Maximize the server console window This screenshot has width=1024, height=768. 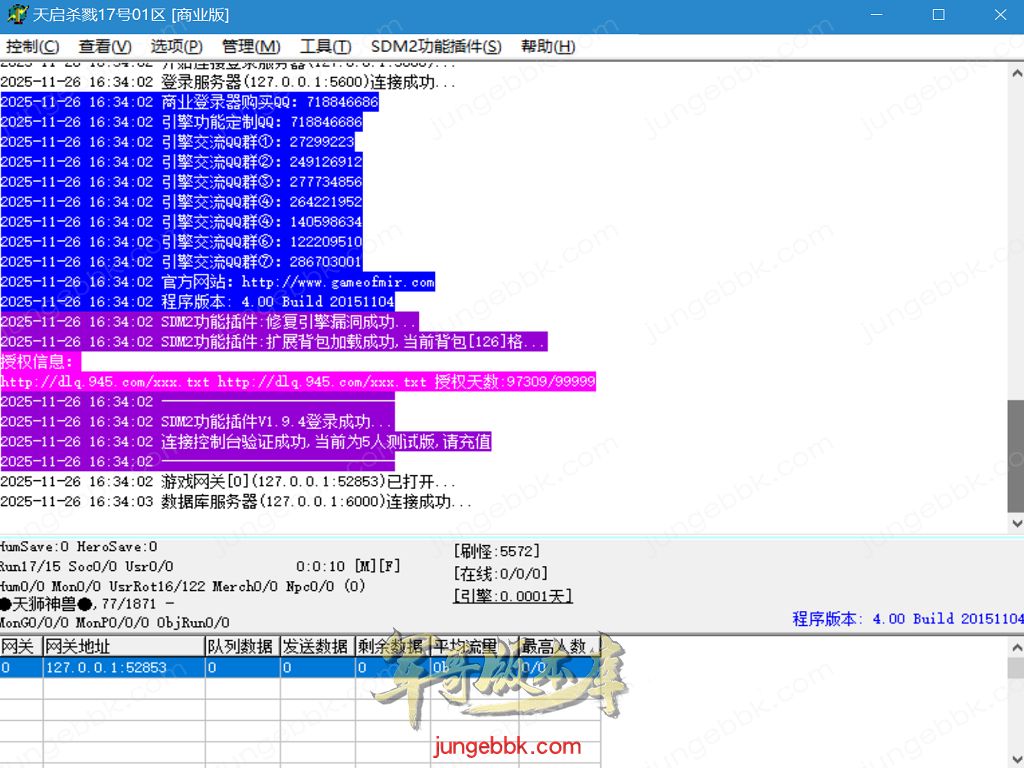pos(938,15)
